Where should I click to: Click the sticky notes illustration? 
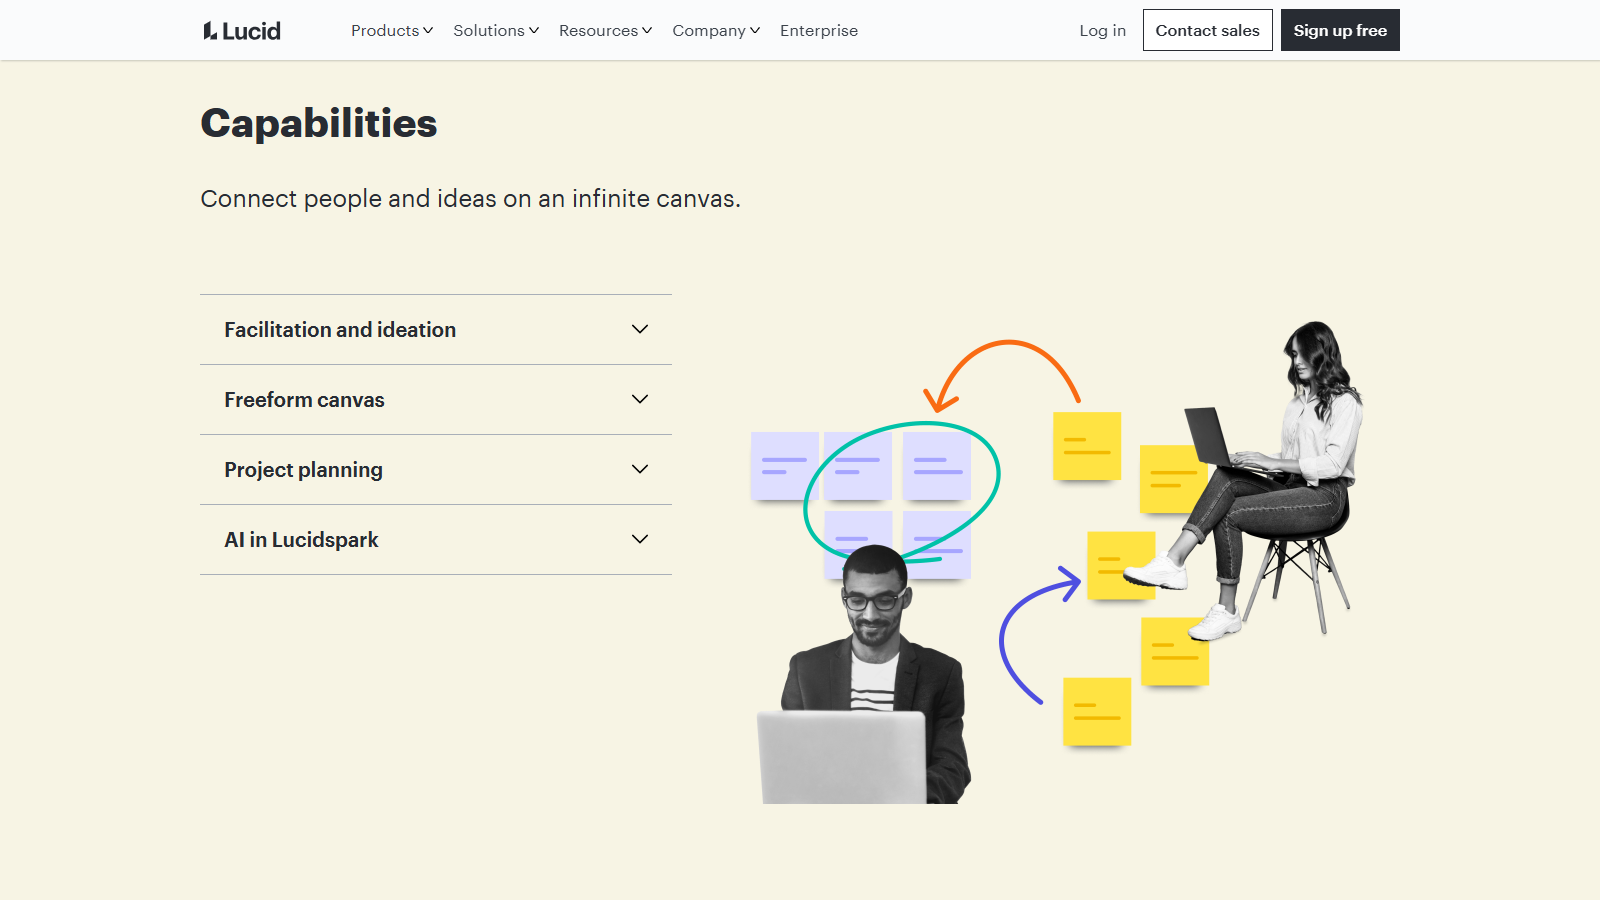click(1056, 562)
